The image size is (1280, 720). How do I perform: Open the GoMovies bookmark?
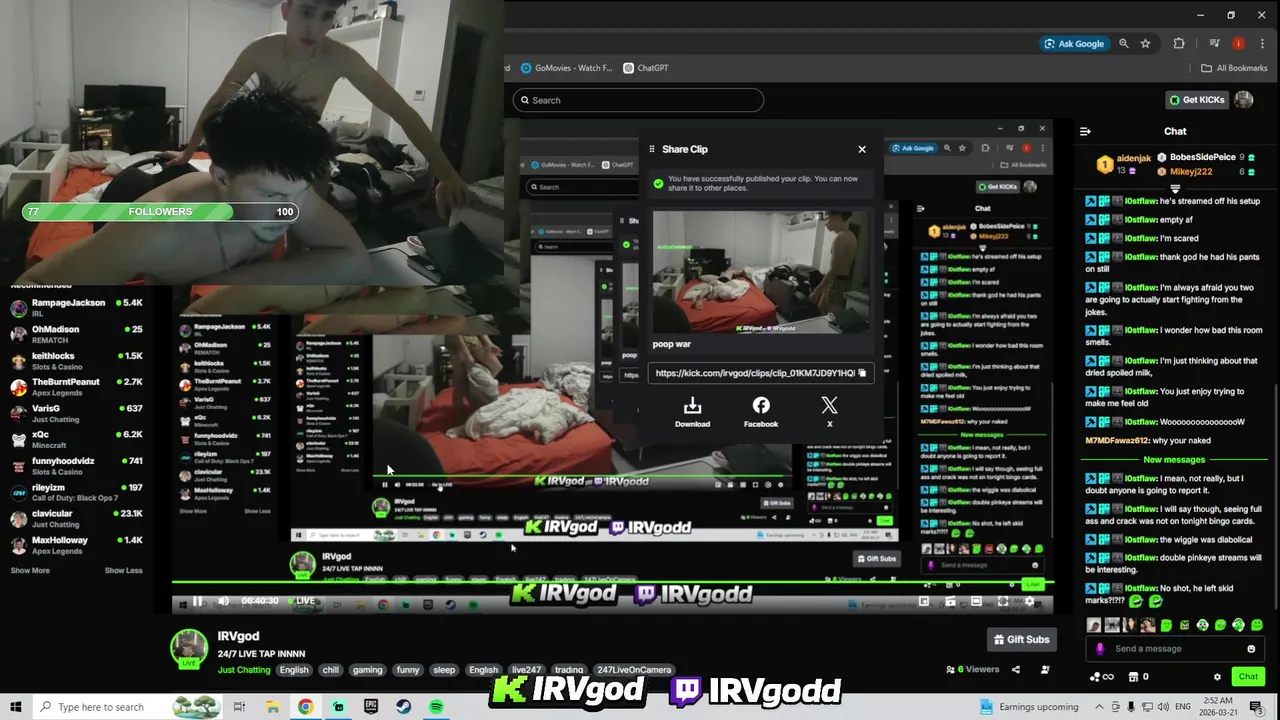pyautogui.click(x=566, y=68)
